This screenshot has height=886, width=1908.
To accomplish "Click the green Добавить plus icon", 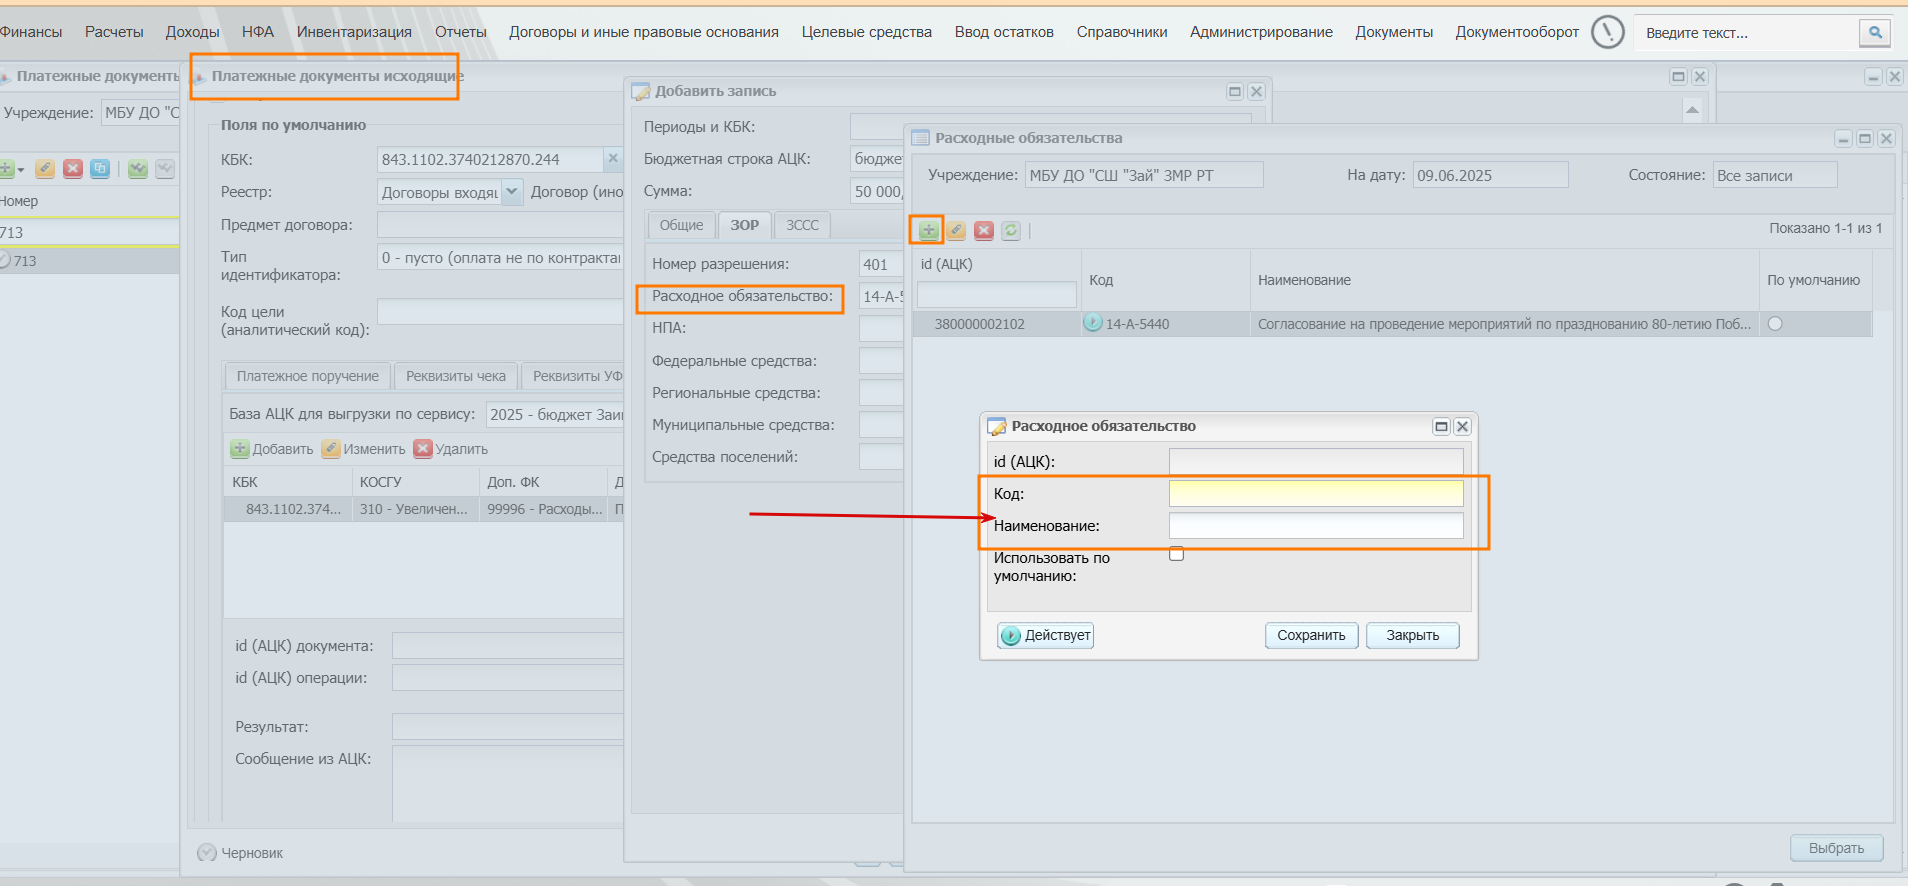I will coord(240,449).
